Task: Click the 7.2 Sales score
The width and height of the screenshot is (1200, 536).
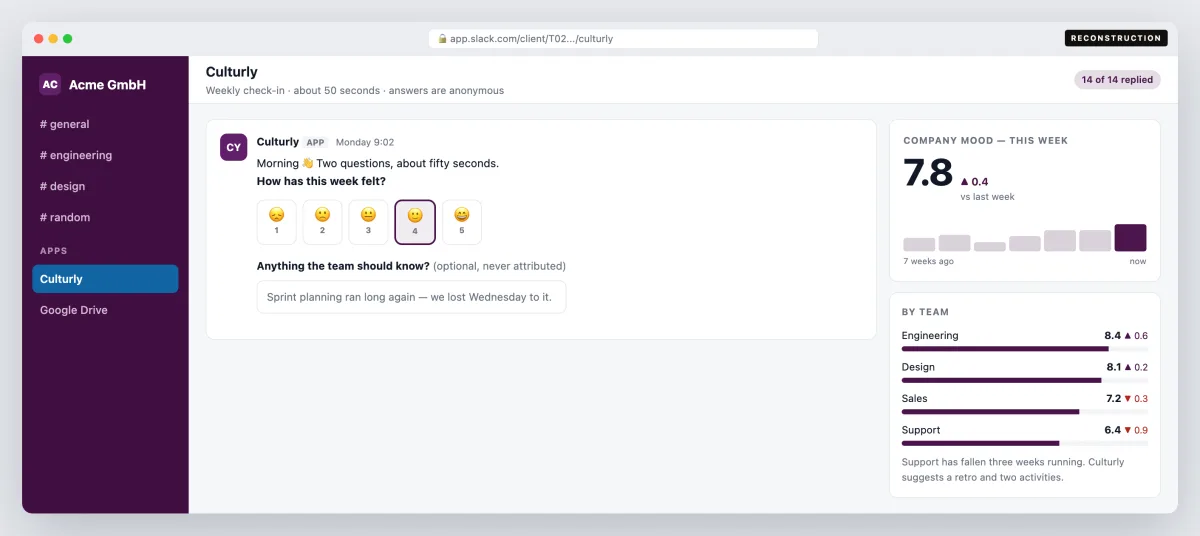Action: (x=1113, y=398)
